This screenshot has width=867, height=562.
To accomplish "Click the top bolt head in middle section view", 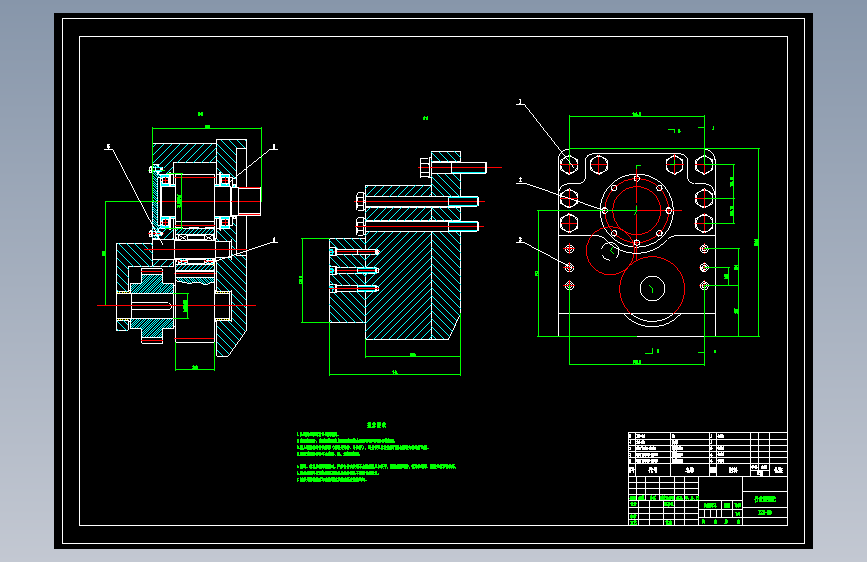I will (x=425, y=167).
